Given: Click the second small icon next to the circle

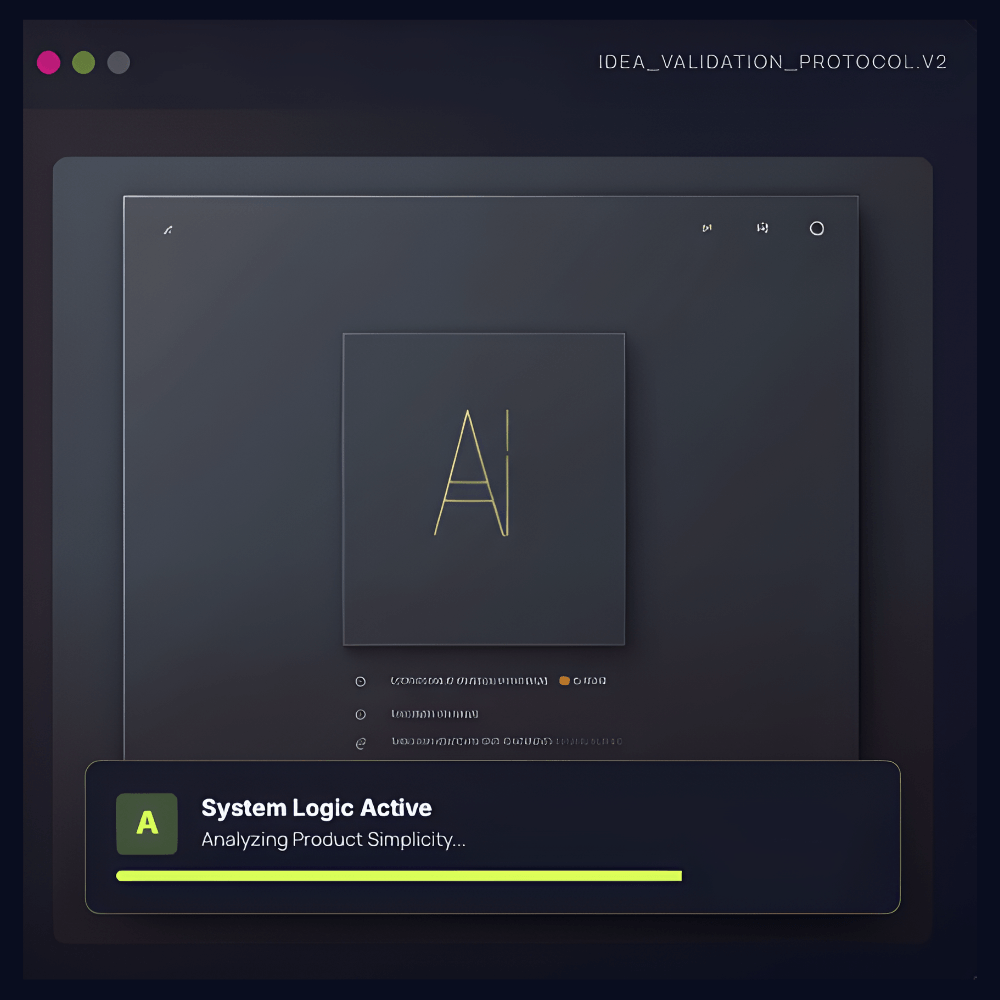Looking at the screenshot, I should coord(762,228).
